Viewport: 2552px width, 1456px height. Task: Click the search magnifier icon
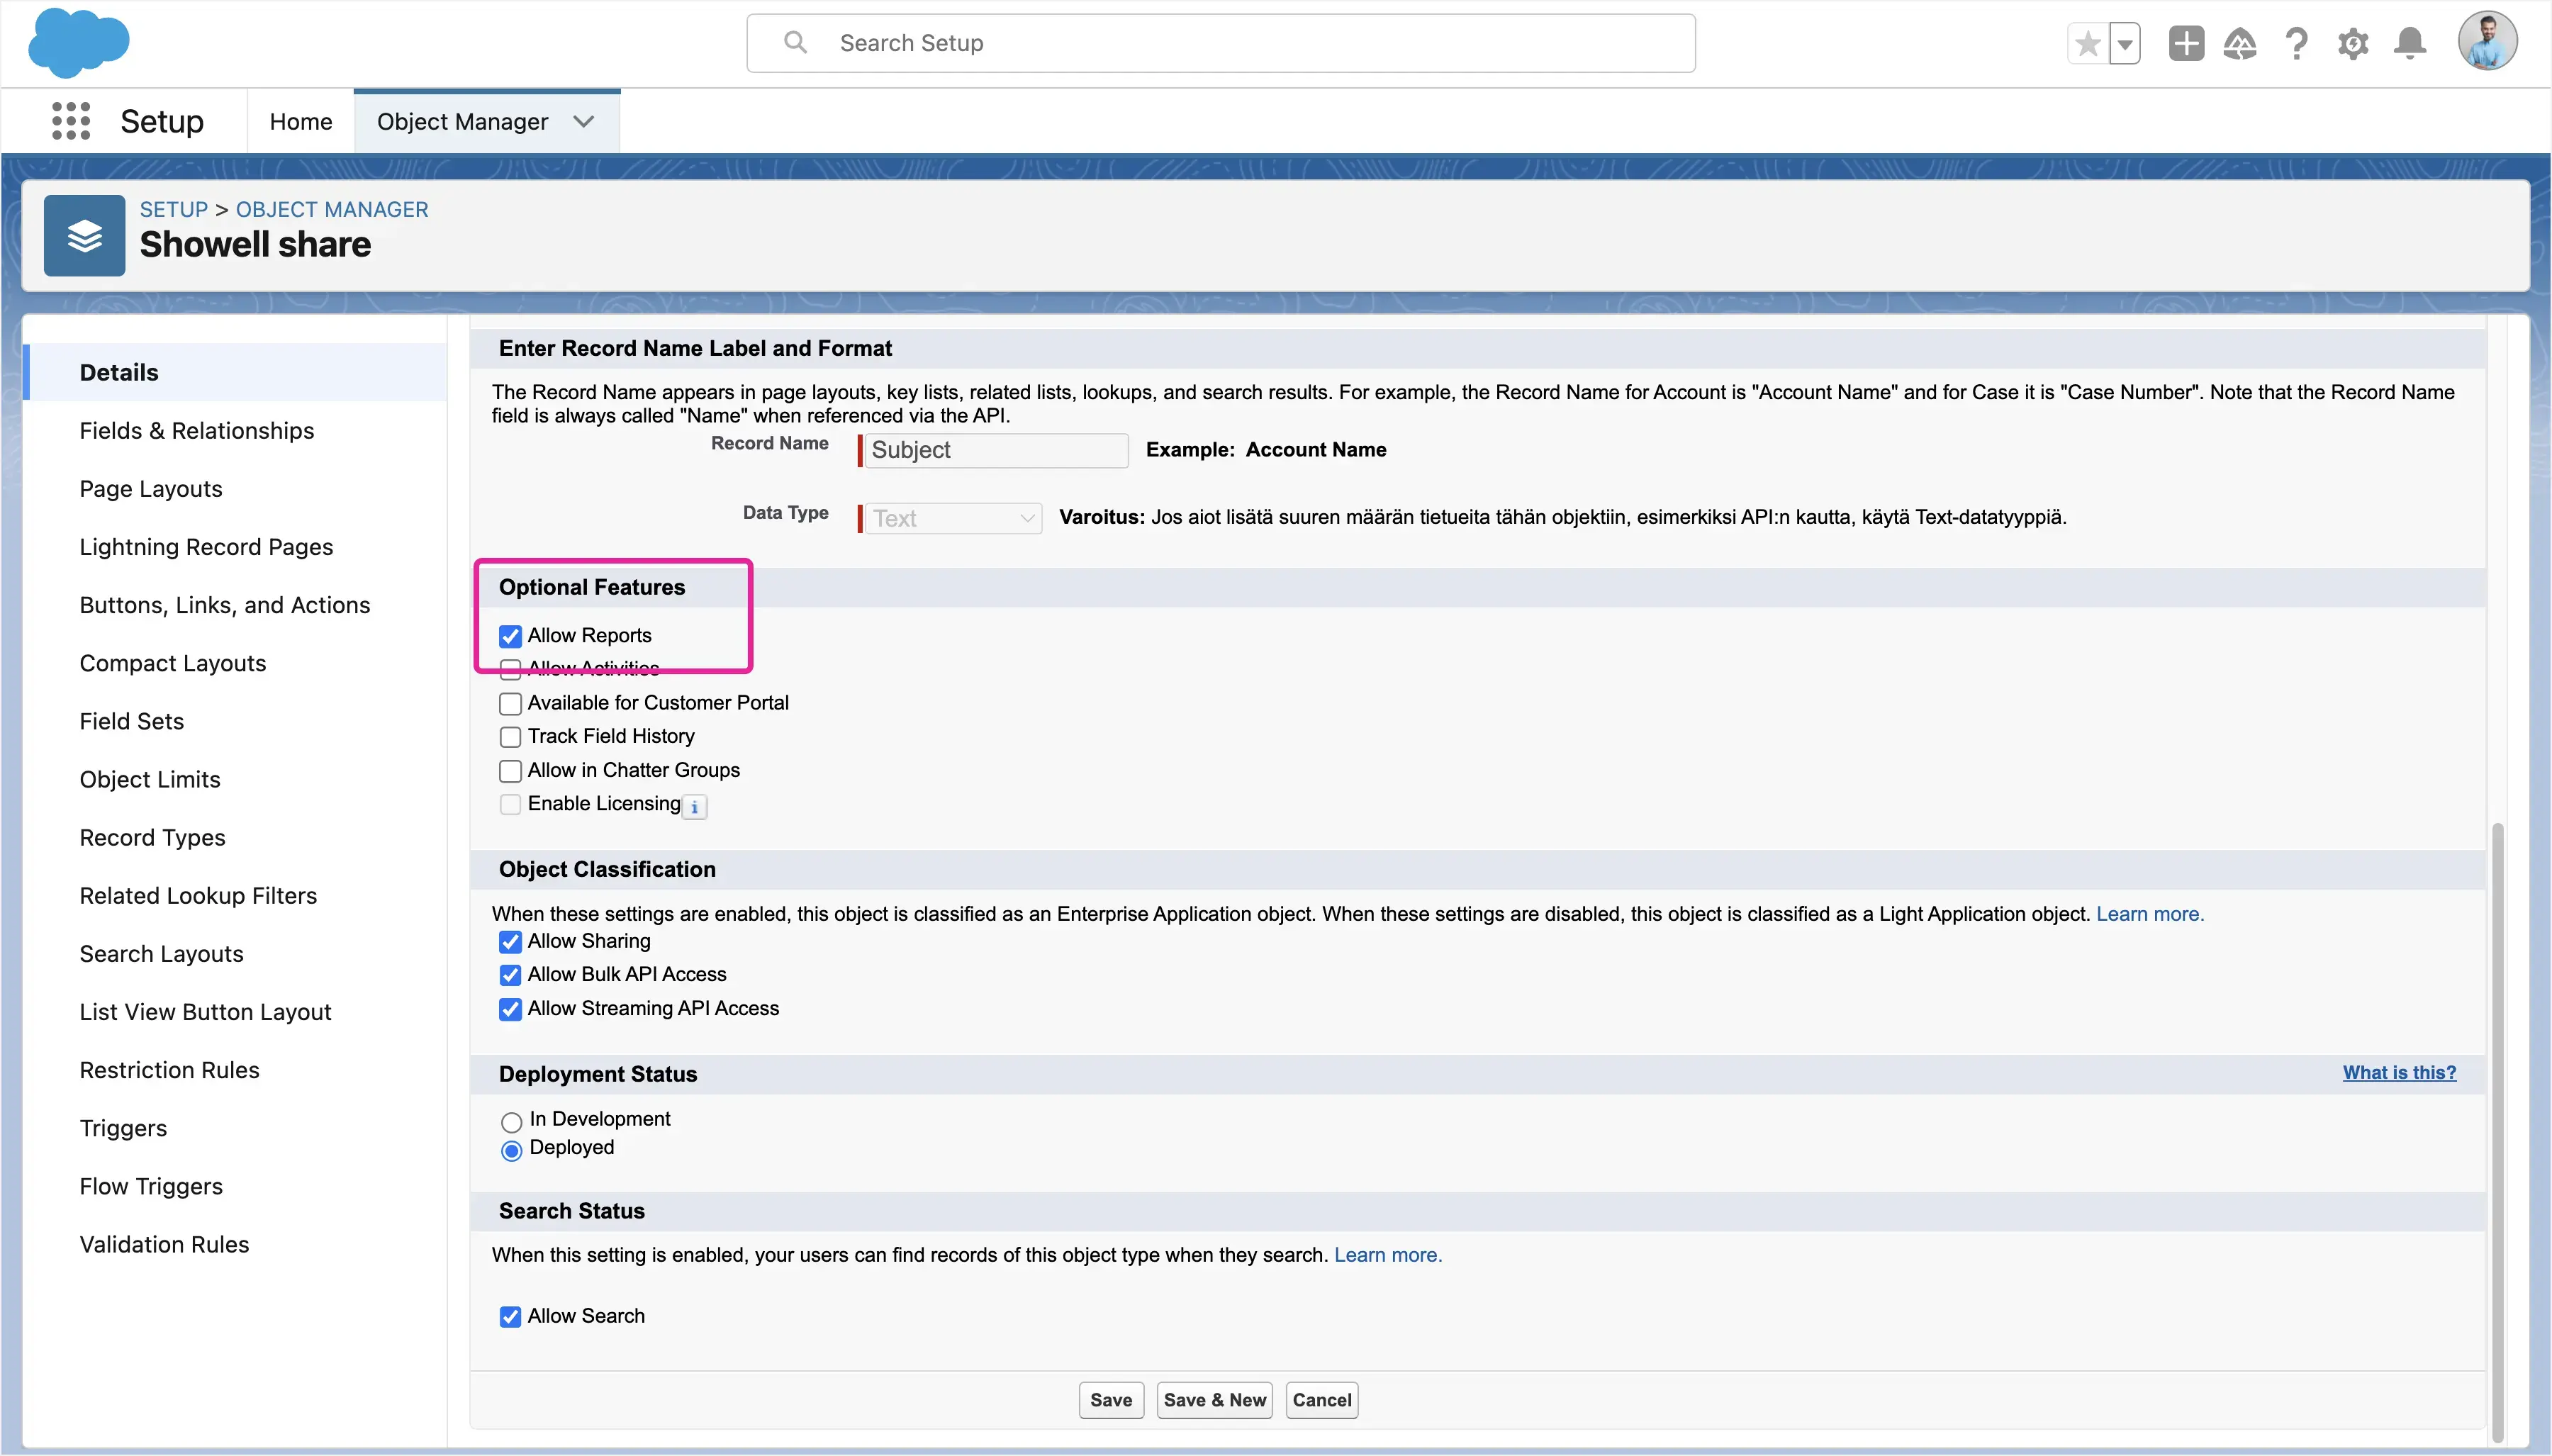click(795, 42)
